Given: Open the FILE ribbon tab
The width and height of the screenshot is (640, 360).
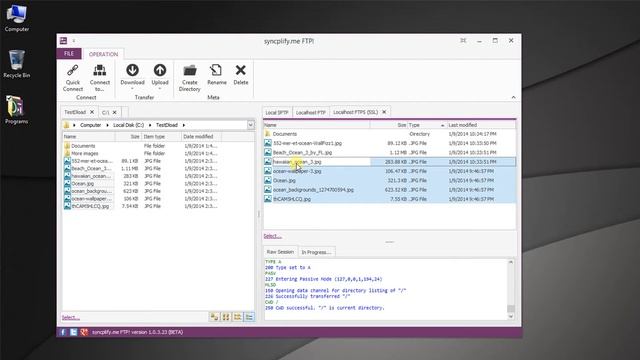Looking at the screenshot, I should pos(69,54).
